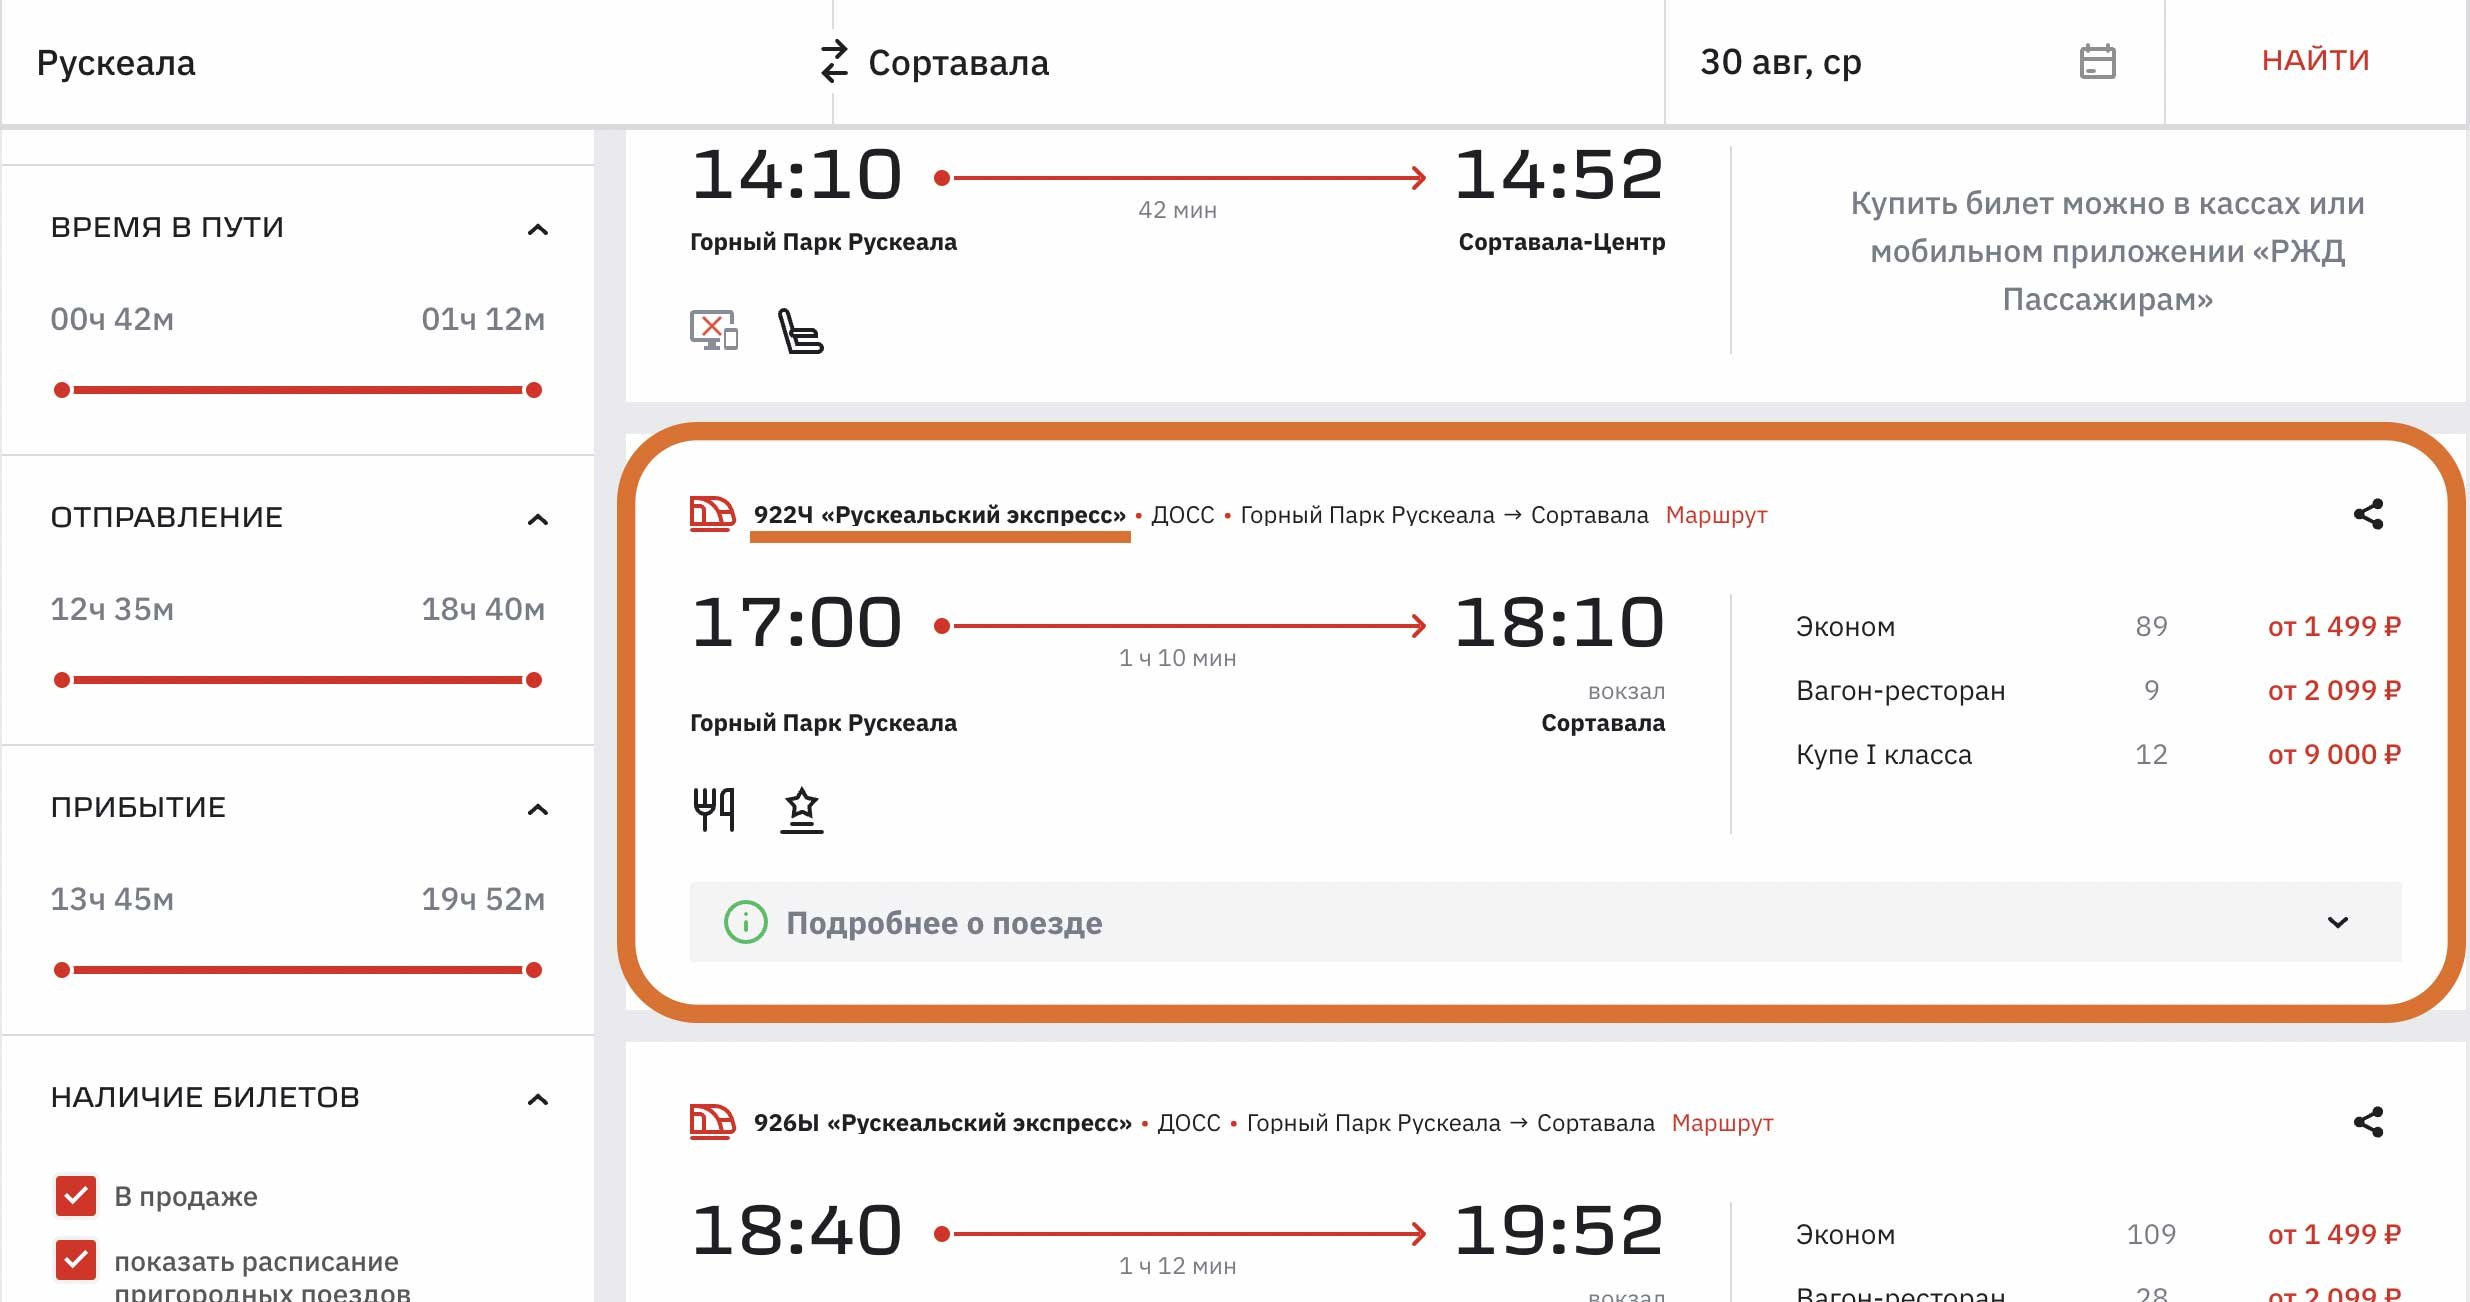This screenshot has height=1302, width=2470.
Task: Click right handle of travel-time slider
Action: (x=534, y=390)
